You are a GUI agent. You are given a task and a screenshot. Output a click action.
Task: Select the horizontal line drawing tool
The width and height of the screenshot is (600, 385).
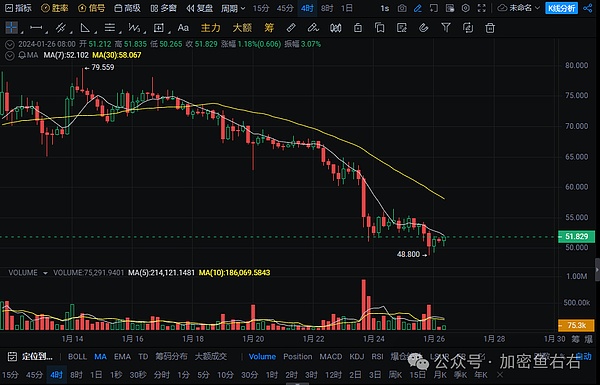click(36, 28)
